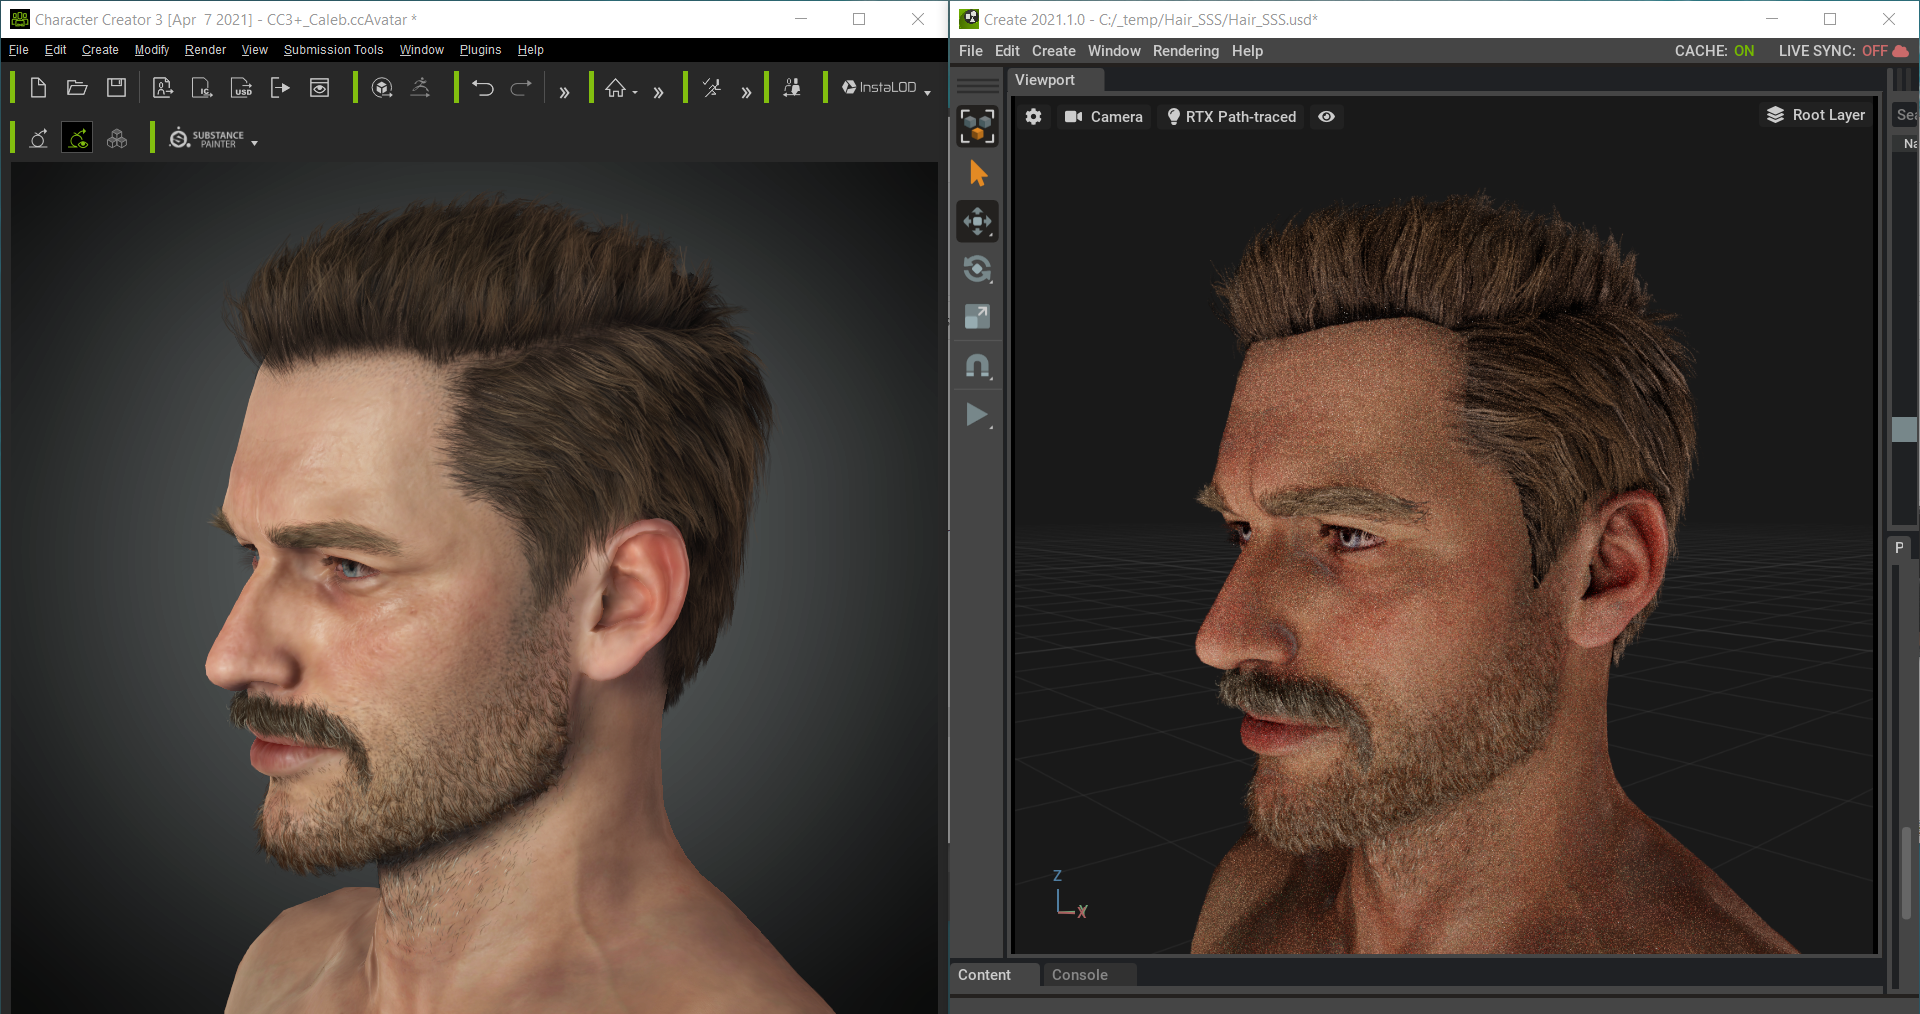The width and height of the screenshot is (1920, 1014).
Task: Switch to the Content tab
Action: coord(984,975)
